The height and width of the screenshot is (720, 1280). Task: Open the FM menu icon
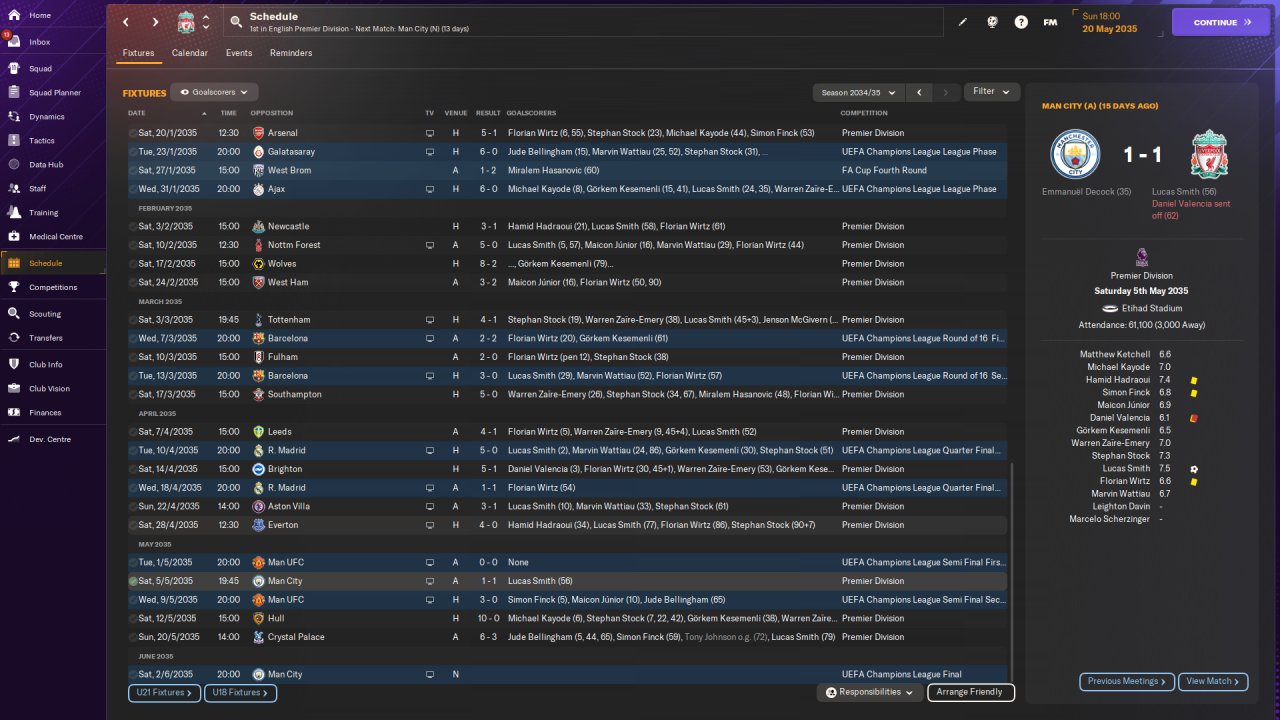[x=1050, y=22]
